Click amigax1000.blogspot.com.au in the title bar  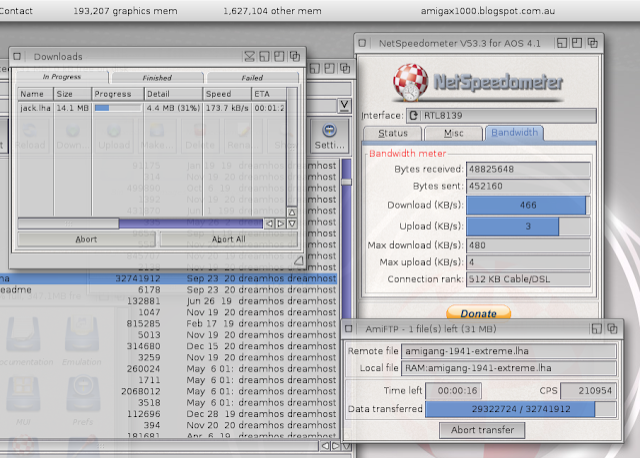click(x=488, y=11)
